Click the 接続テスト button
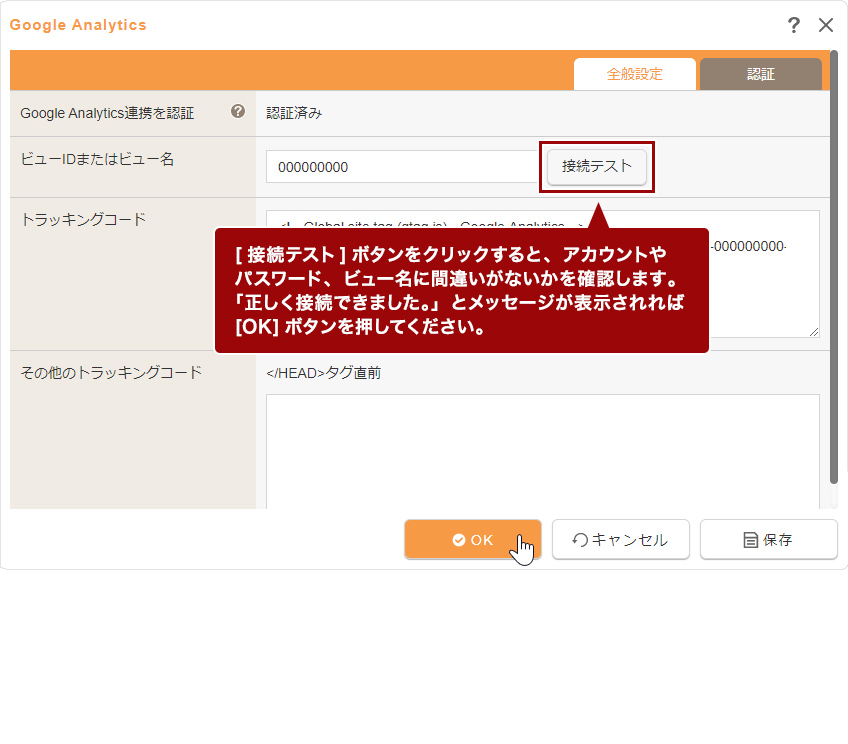Viewport: 848px width, 744px height. (x=597, y=167)
